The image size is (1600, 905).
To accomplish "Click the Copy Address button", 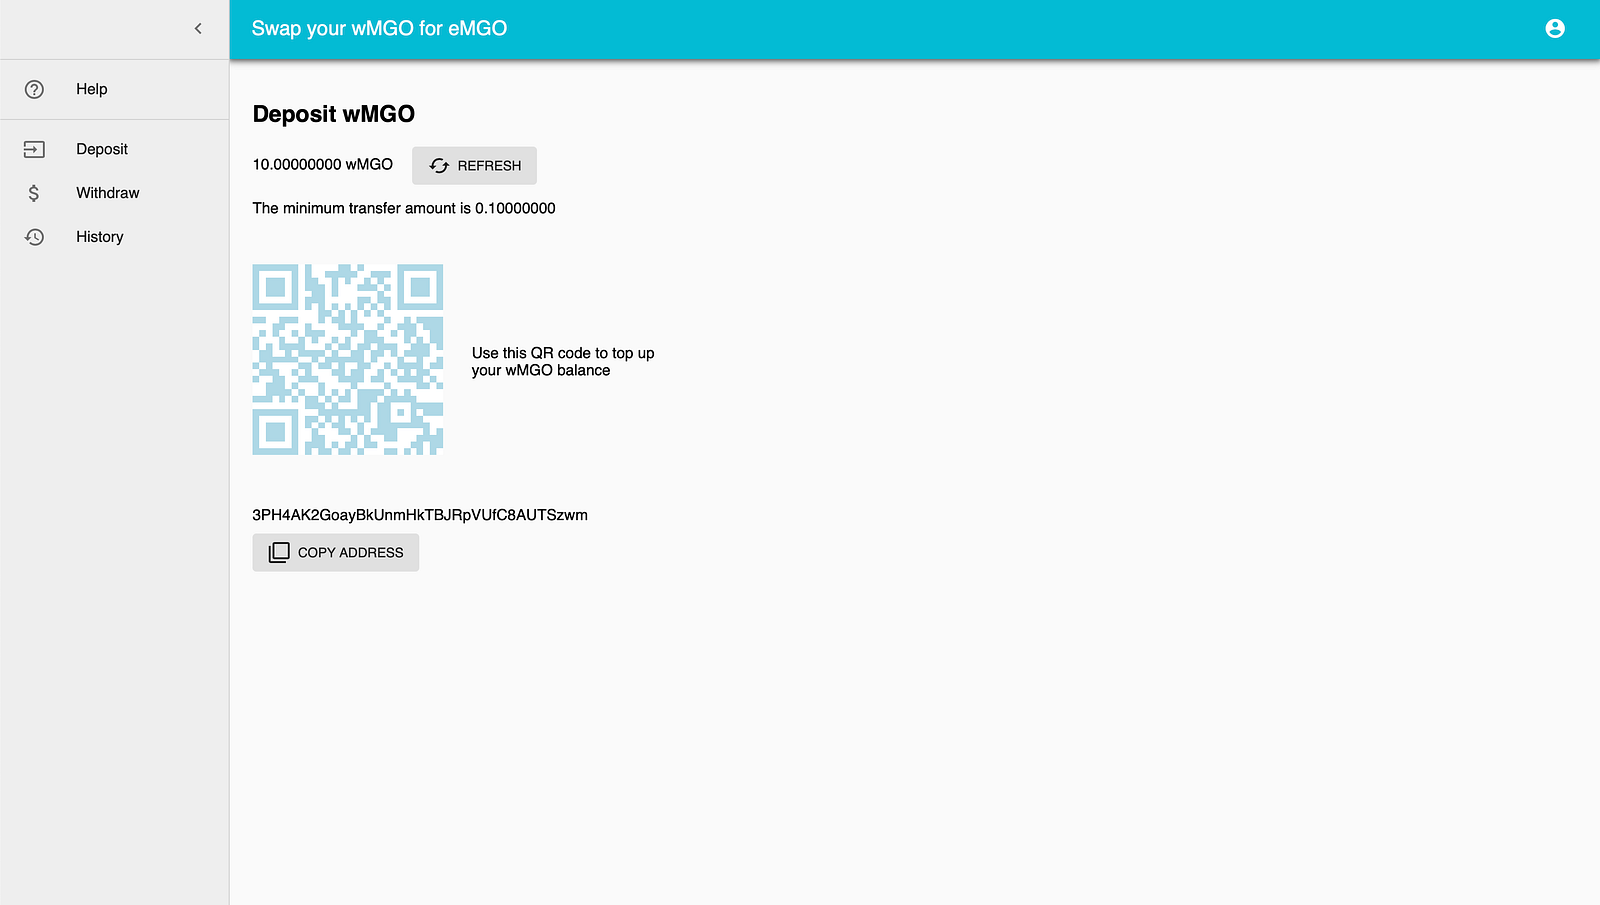I will pyautogui.click(x=335, y=553).
